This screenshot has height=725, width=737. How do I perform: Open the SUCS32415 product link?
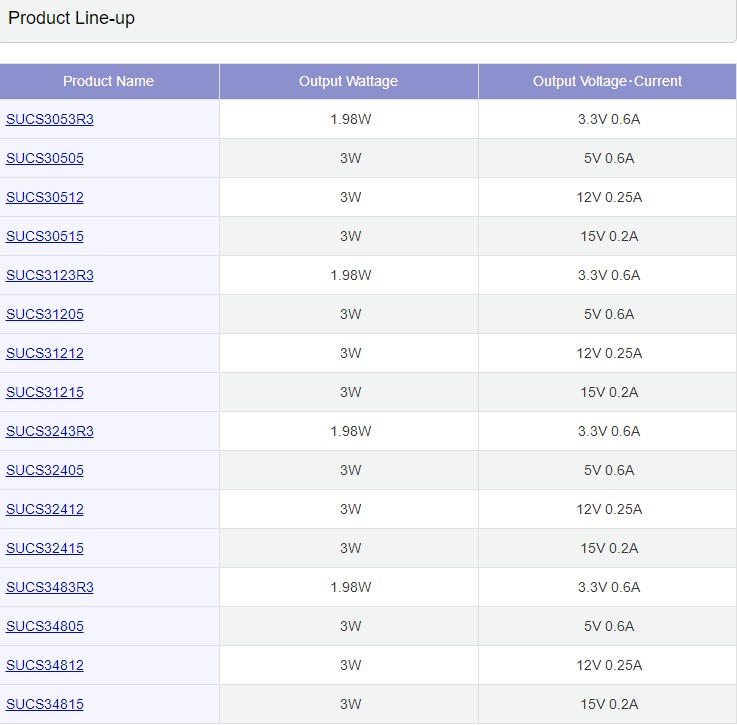point(45,548)
